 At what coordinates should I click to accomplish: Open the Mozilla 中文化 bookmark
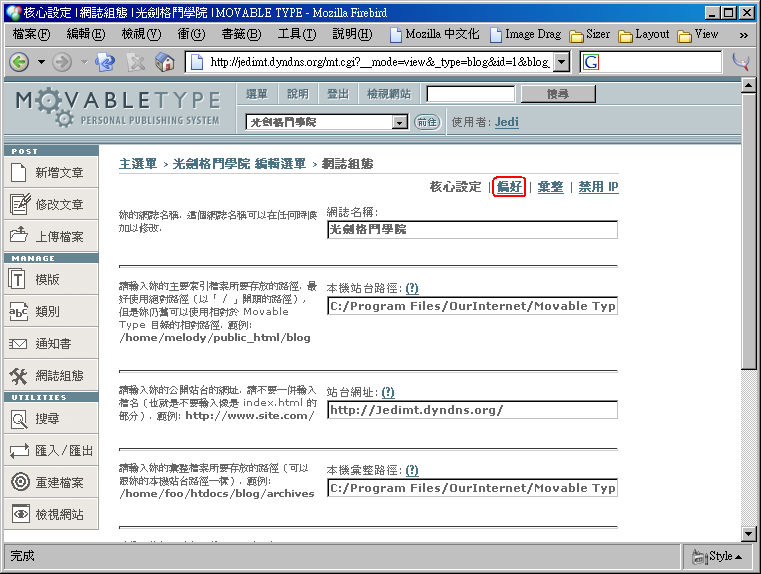coord(435,34)
